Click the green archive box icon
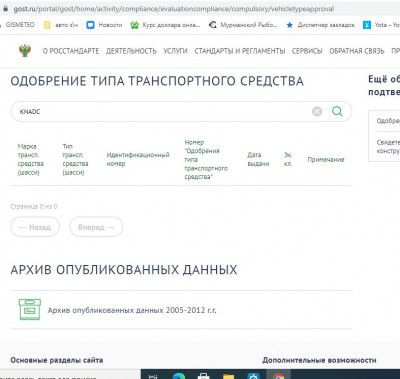400x379 pixels. (30, 310)
